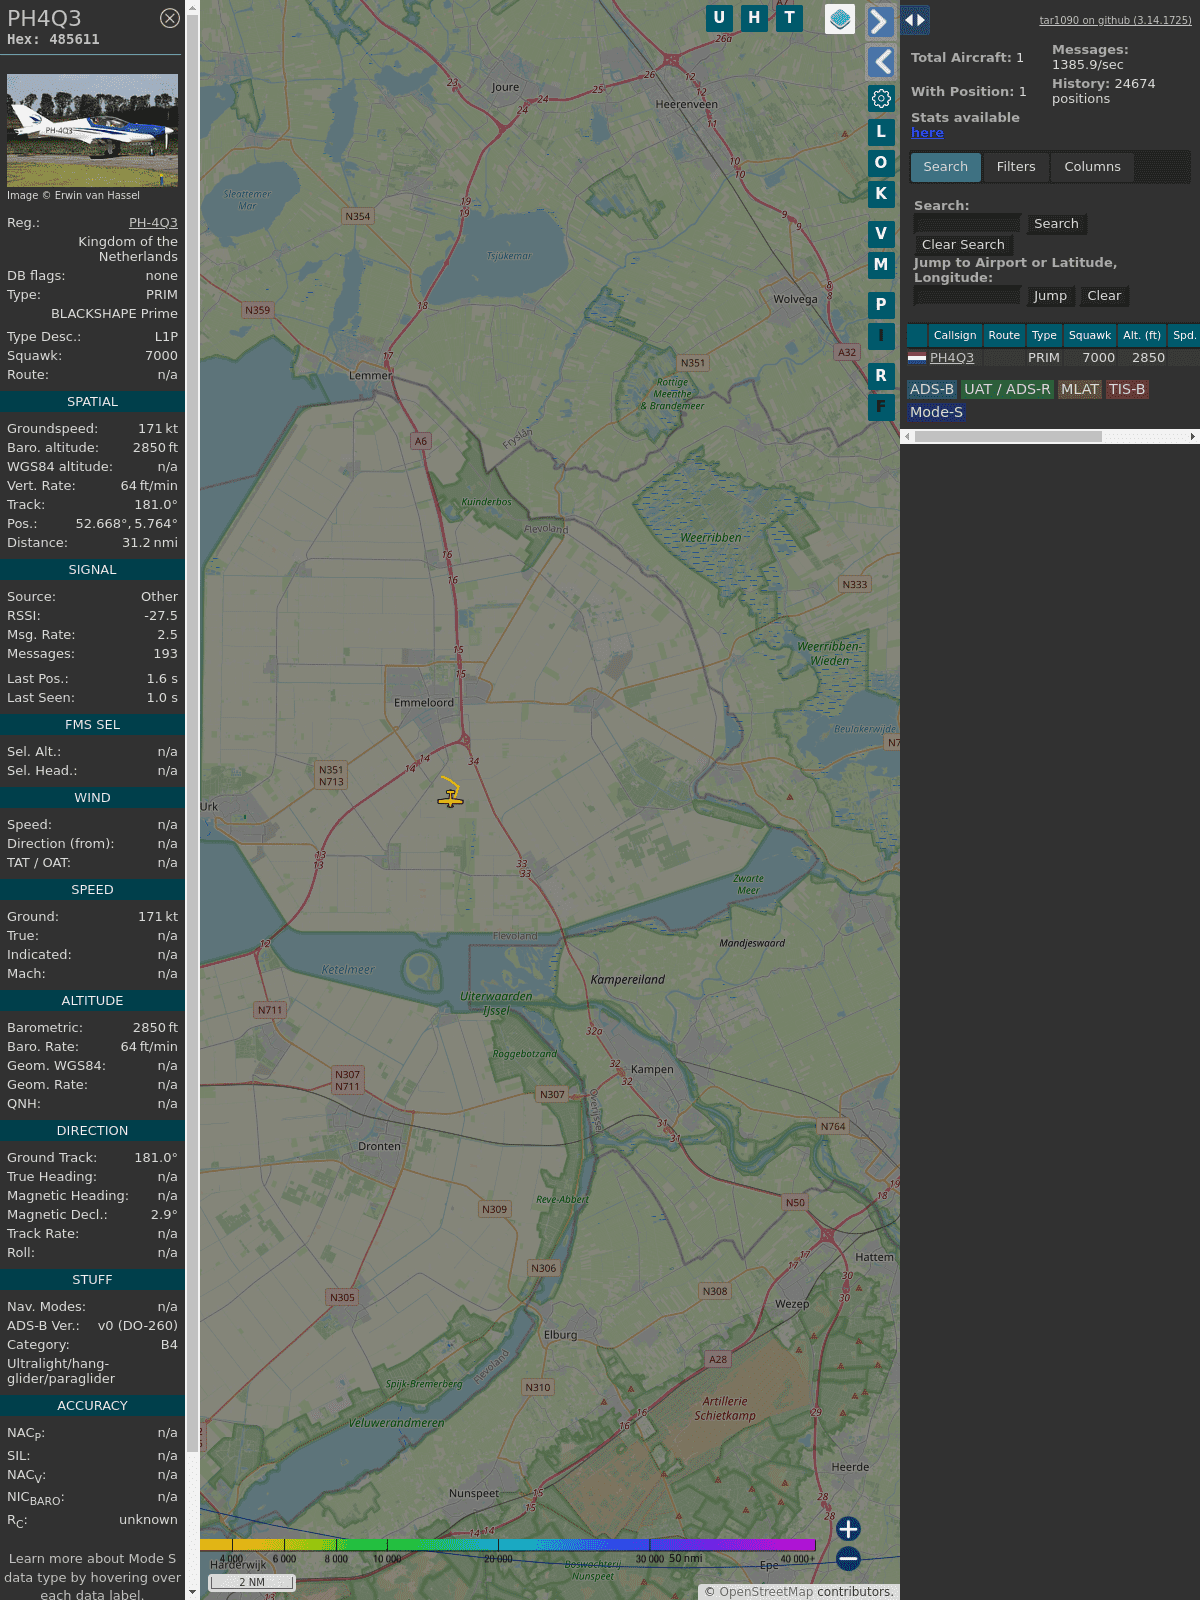Click the H map toggle button
1200x1600 pixels.
click(x=754, y=18)
